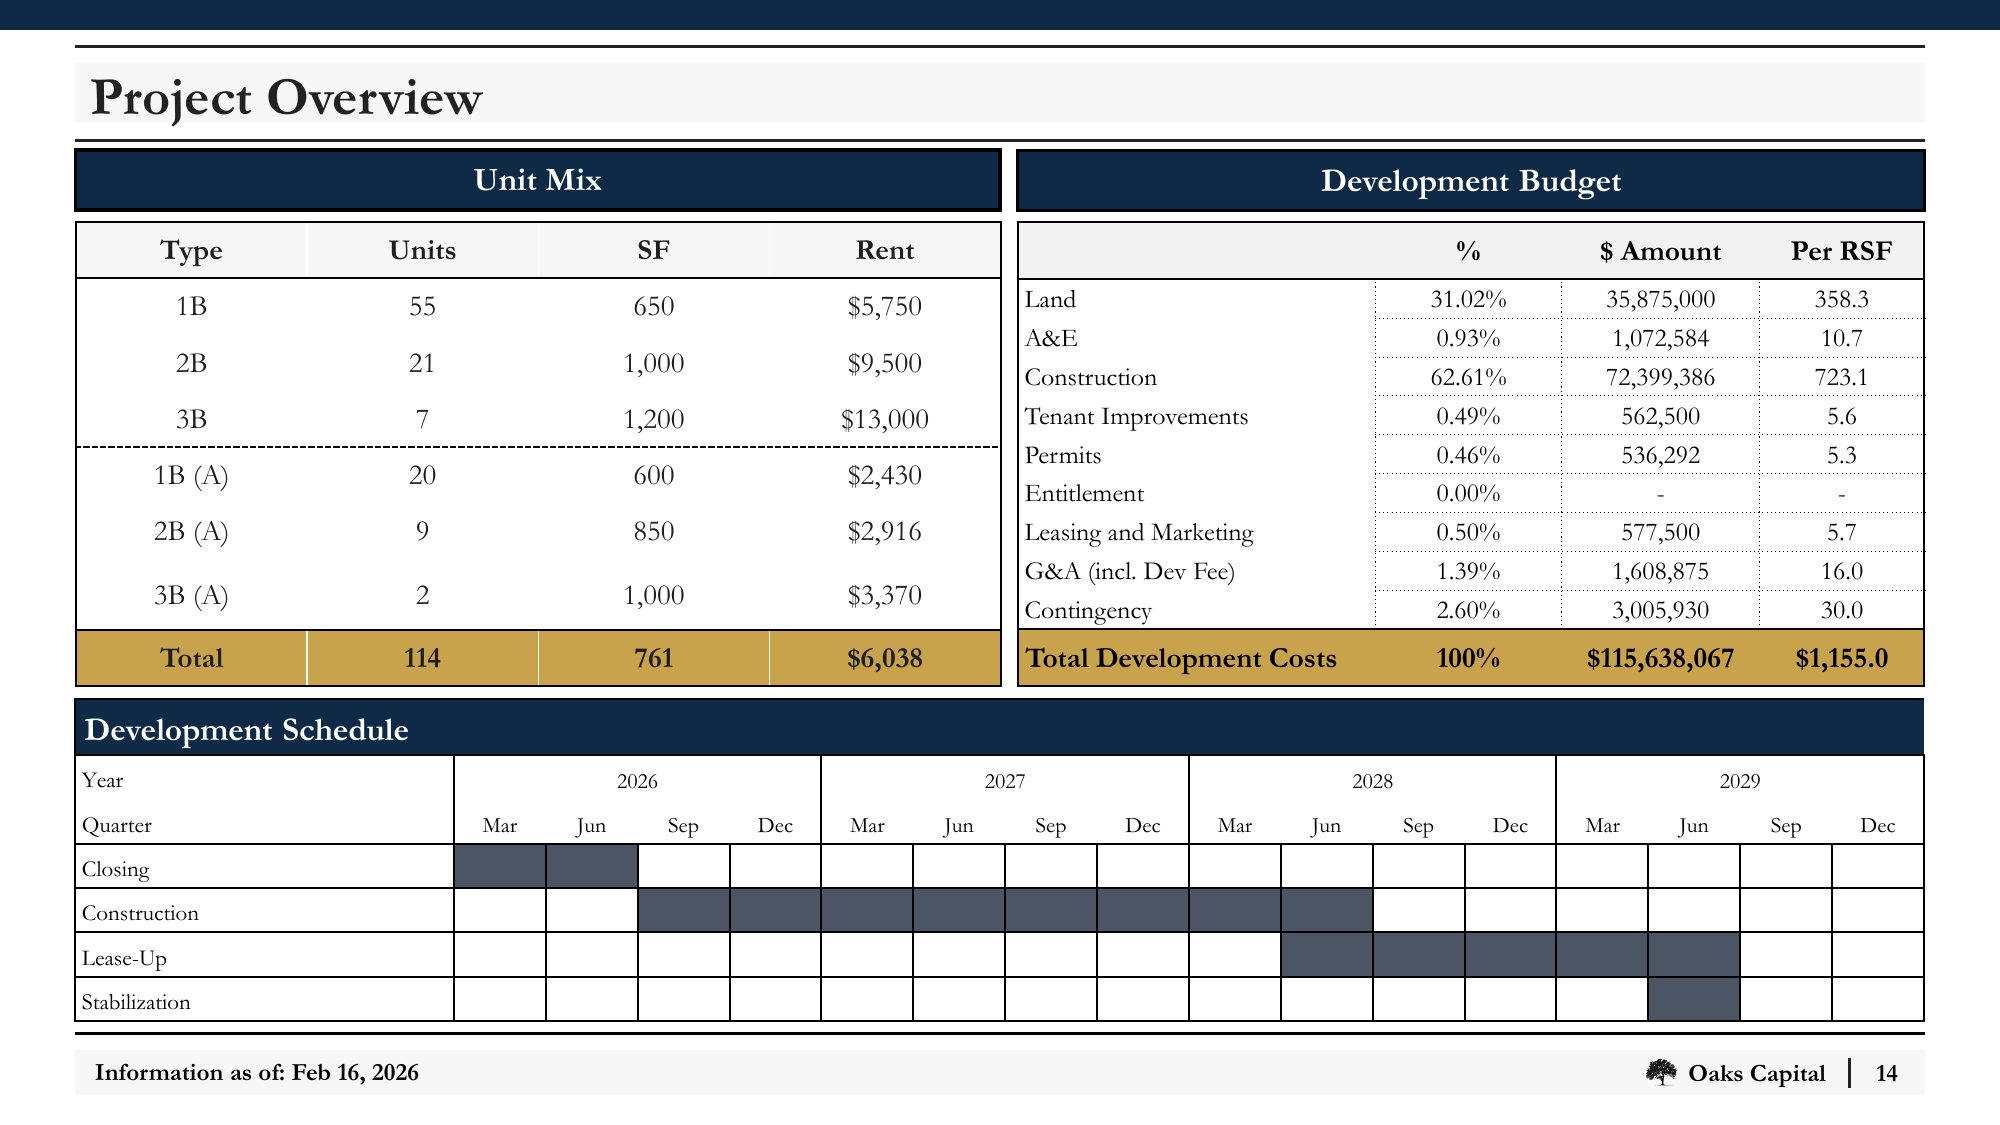Select the Tenant Improvements row label

coord(1136,416)
